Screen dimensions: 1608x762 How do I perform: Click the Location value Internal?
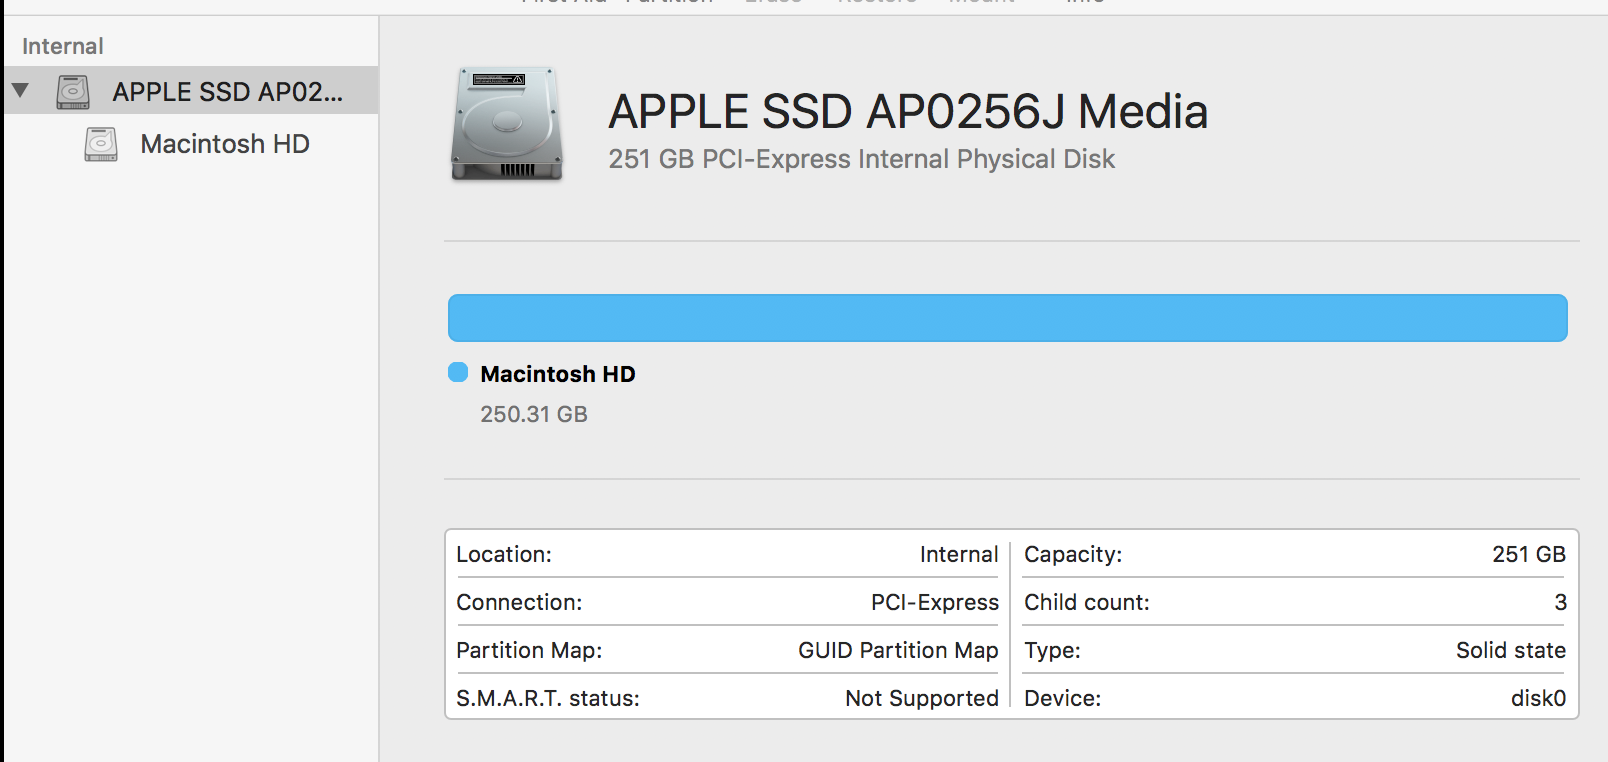[x=959, y=554]
